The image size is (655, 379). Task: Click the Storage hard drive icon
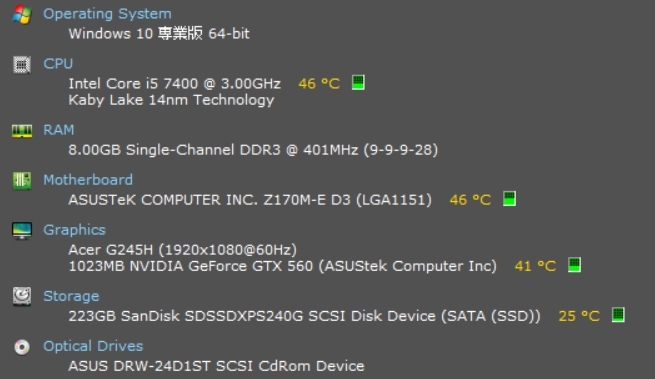coord(22,296)
